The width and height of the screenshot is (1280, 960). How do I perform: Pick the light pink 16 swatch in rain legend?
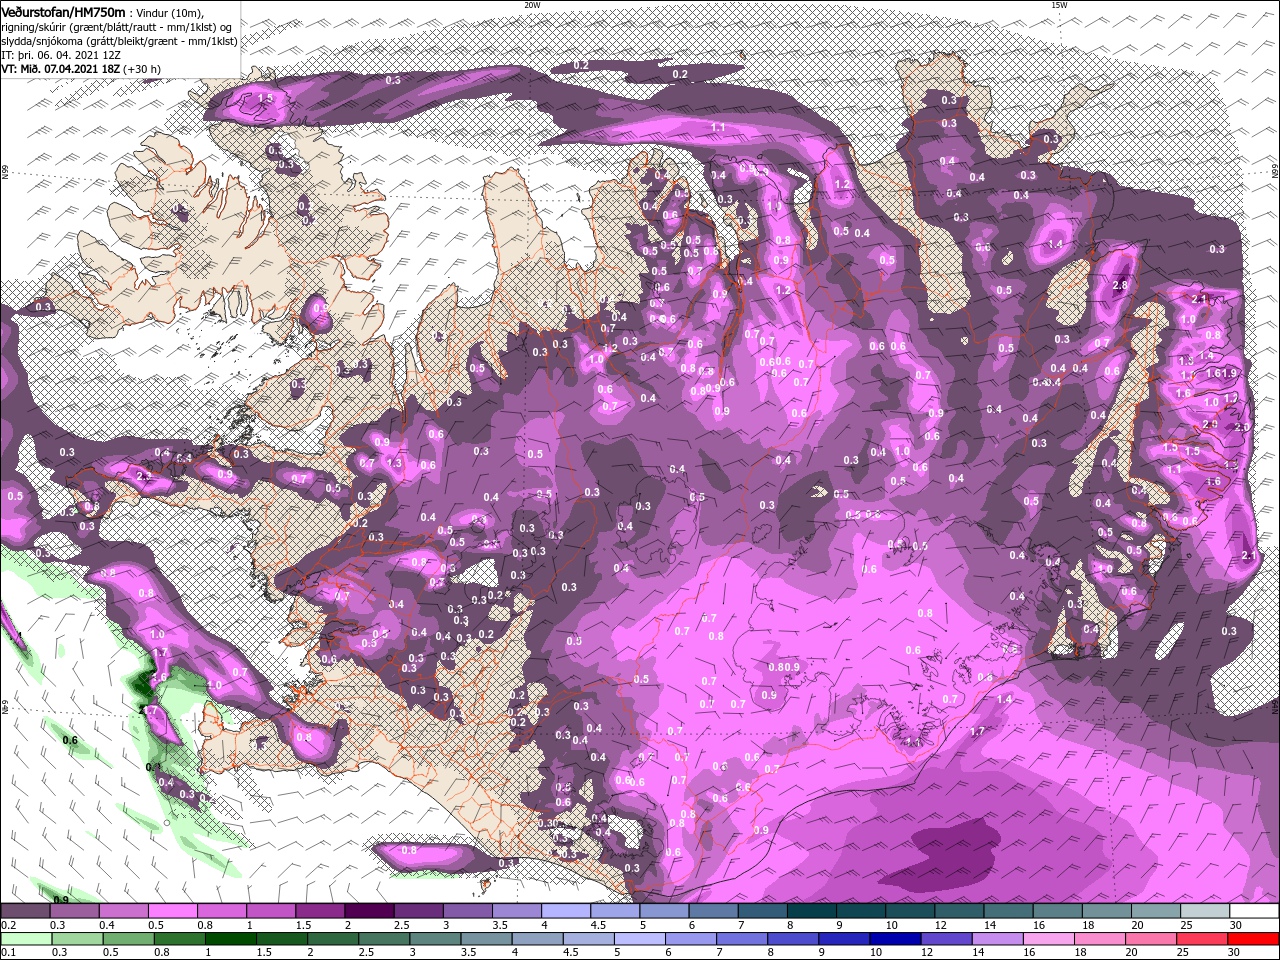click(x=1049, y=939)
